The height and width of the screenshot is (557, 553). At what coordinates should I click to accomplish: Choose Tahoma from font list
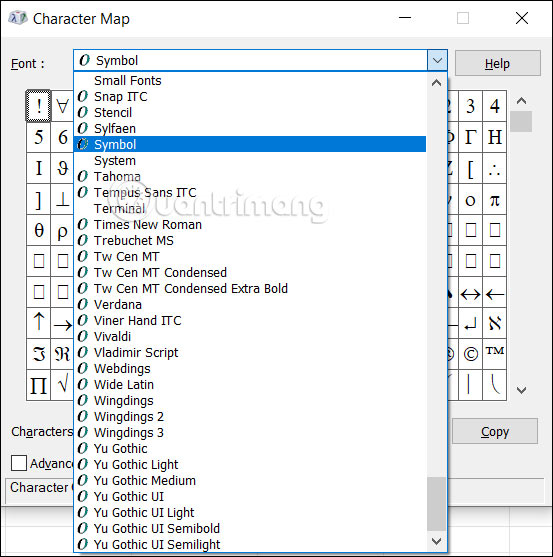coord(250,177)
